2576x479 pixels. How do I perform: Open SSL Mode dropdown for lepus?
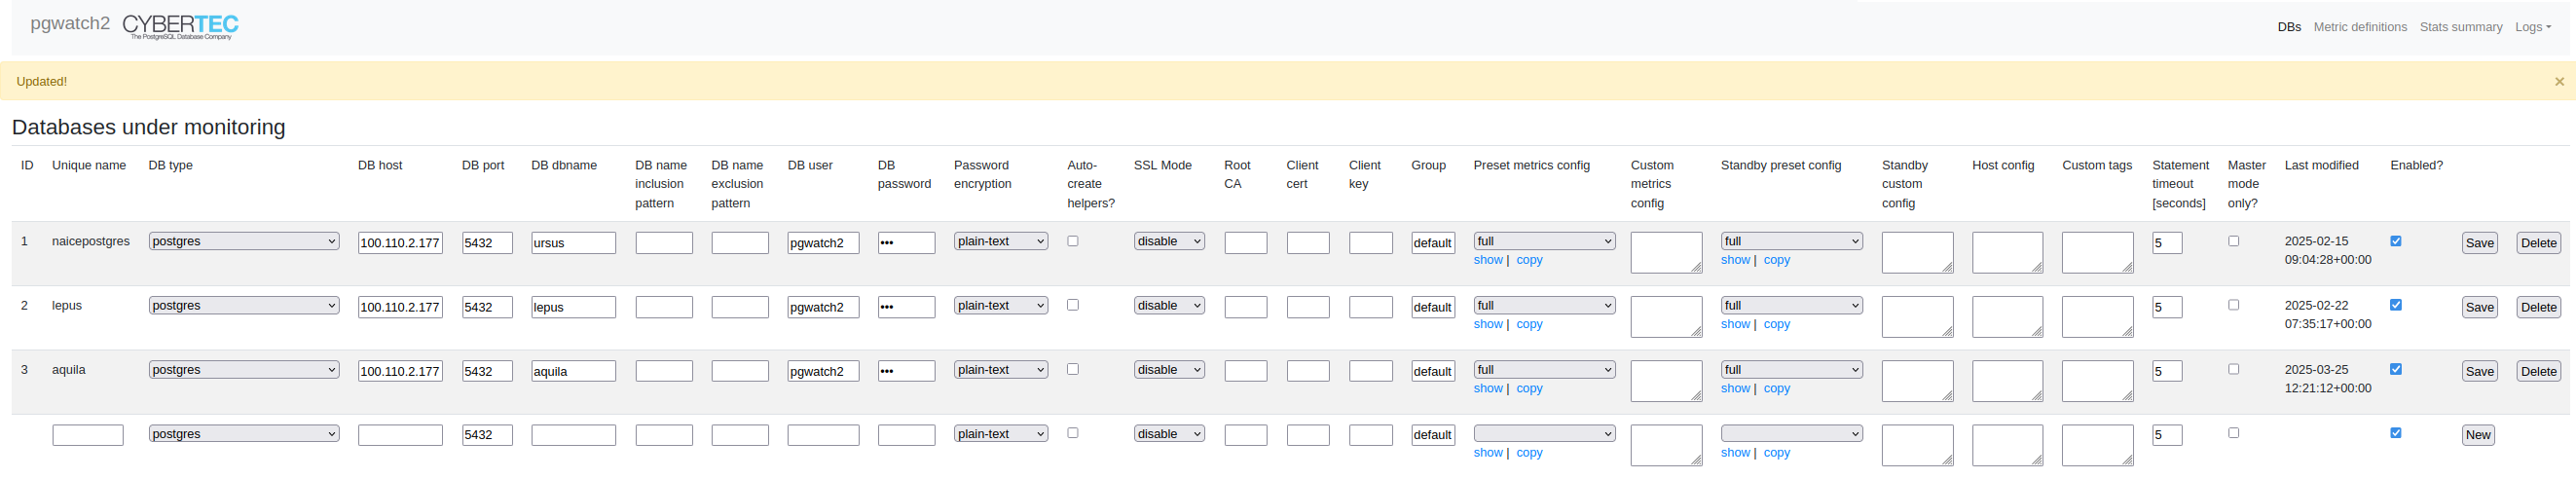point(1168,305)
